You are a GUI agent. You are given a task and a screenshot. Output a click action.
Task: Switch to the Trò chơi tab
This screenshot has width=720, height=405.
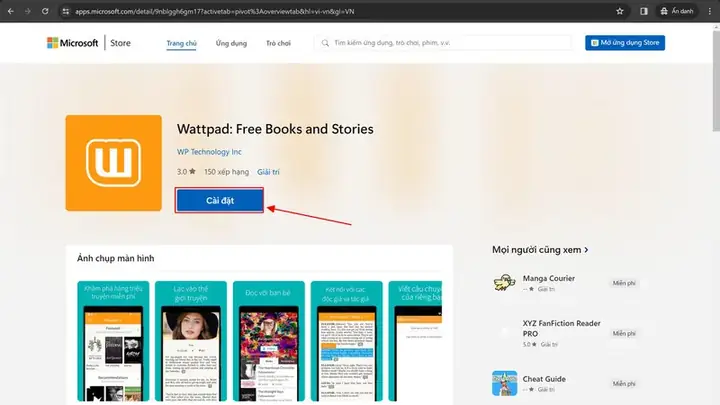(x=278, y=43)
